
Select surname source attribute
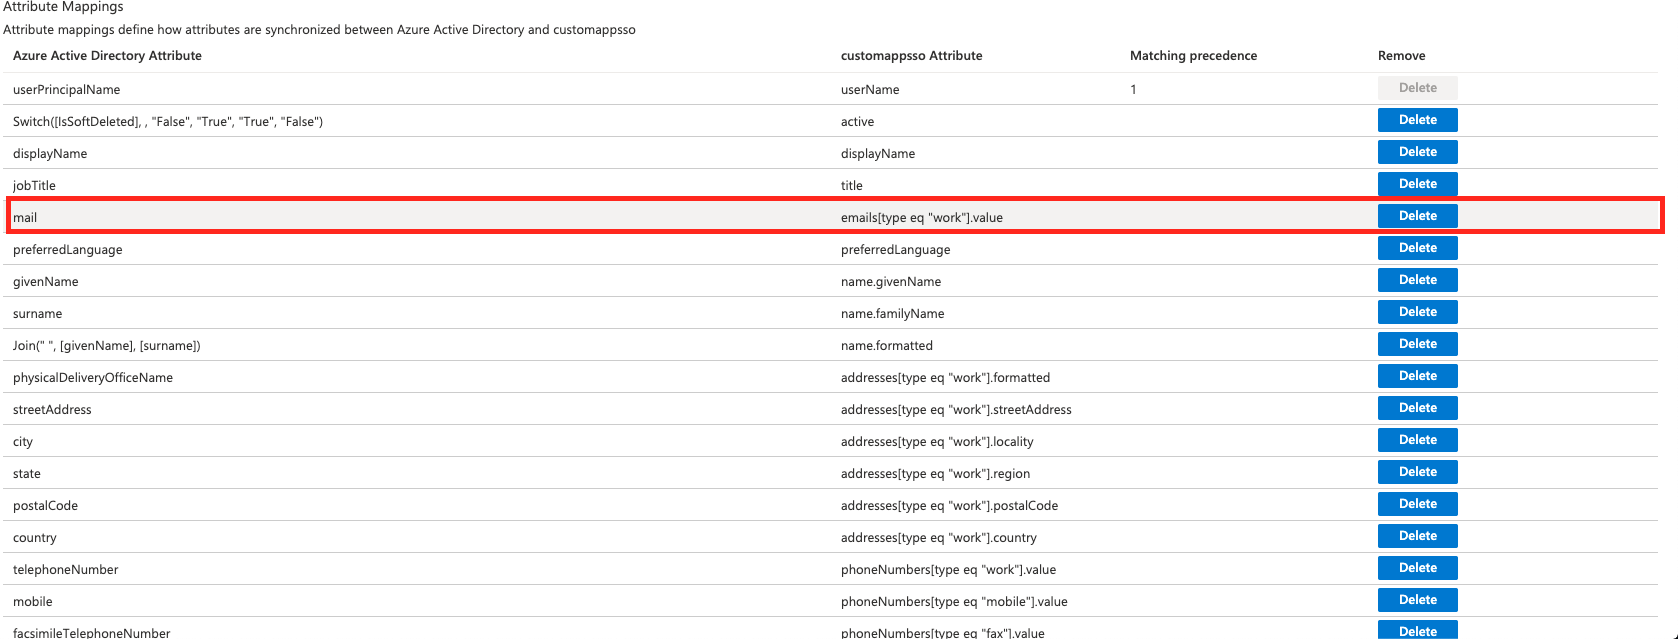point(37,314)
